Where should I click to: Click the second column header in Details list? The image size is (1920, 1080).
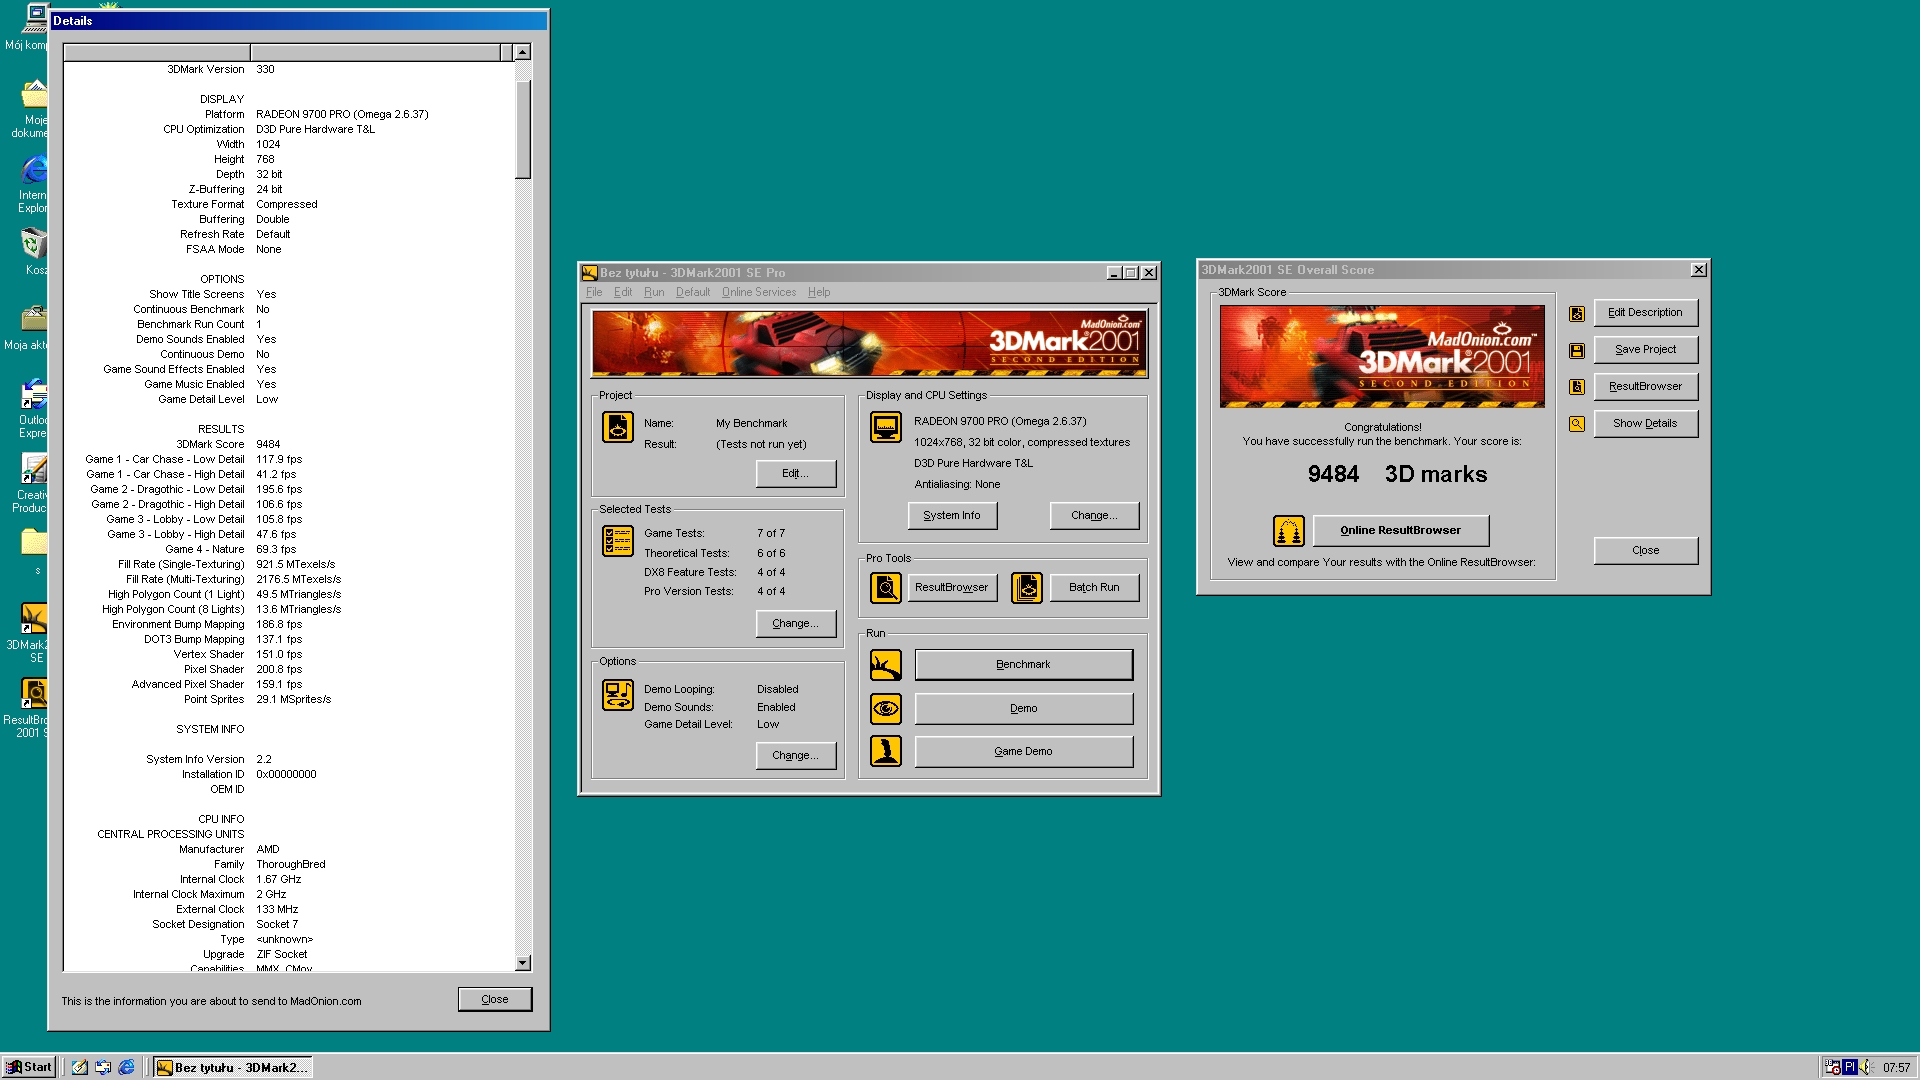point(375,52)
